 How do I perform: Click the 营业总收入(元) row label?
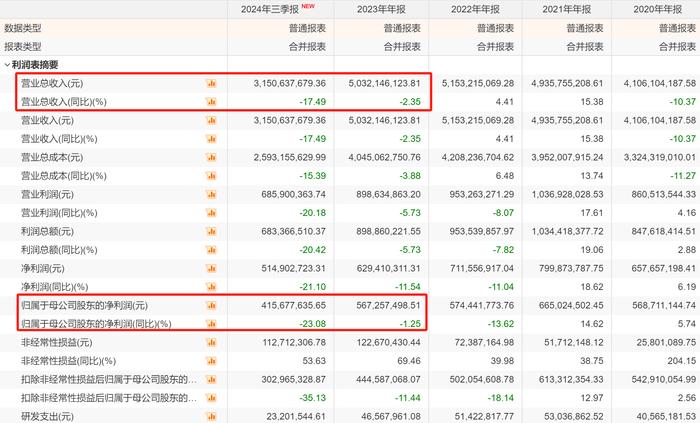coord(52,83)
